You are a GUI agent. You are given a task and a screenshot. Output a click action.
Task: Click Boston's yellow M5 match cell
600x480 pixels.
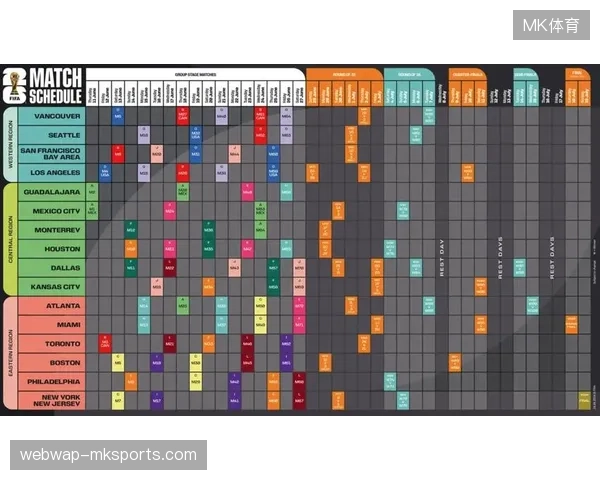(x=118, y=362)
